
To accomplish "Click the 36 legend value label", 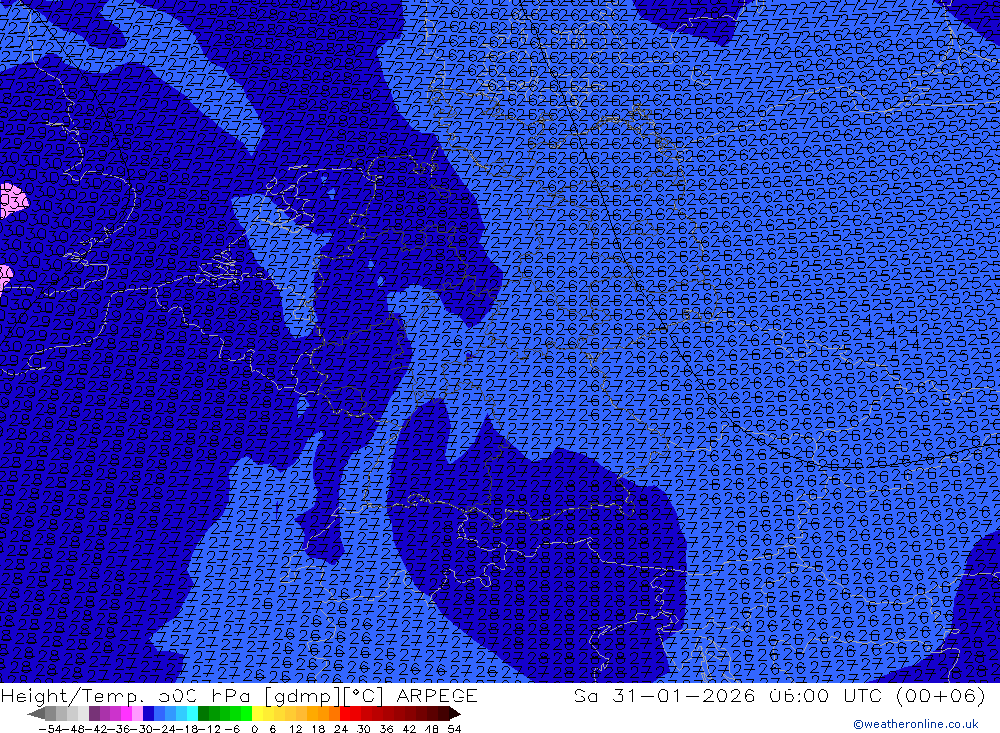I will click(386, 729).
